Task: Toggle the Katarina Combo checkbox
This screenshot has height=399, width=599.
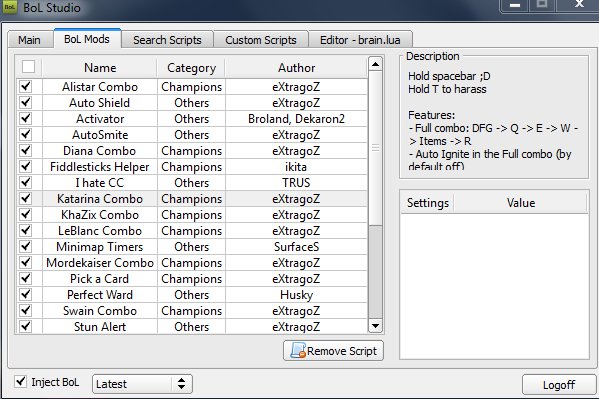Action: pyautogui.click(x=26, y=198)
